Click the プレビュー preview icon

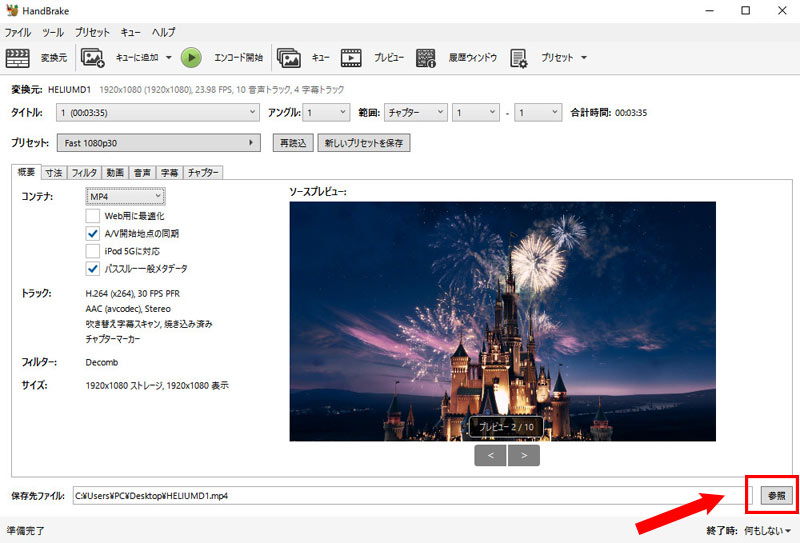tap(351, 58)
